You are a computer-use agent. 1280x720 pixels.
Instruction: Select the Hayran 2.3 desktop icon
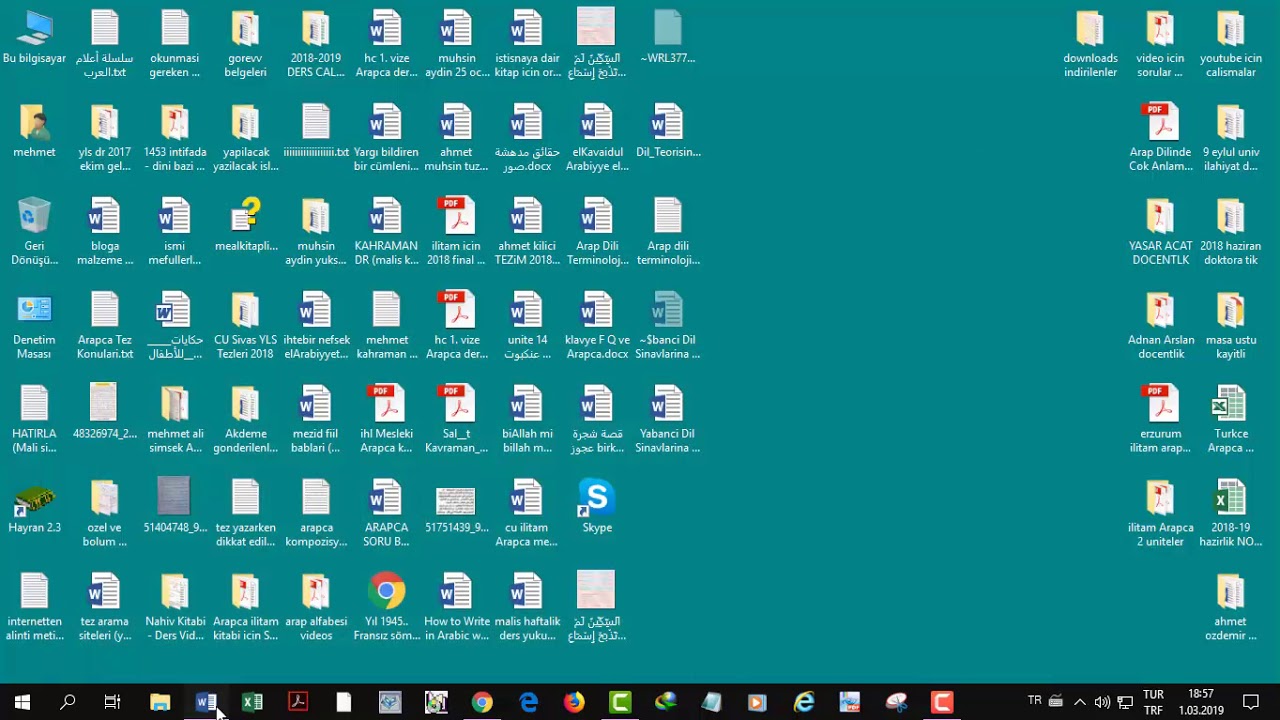(34, 508)
